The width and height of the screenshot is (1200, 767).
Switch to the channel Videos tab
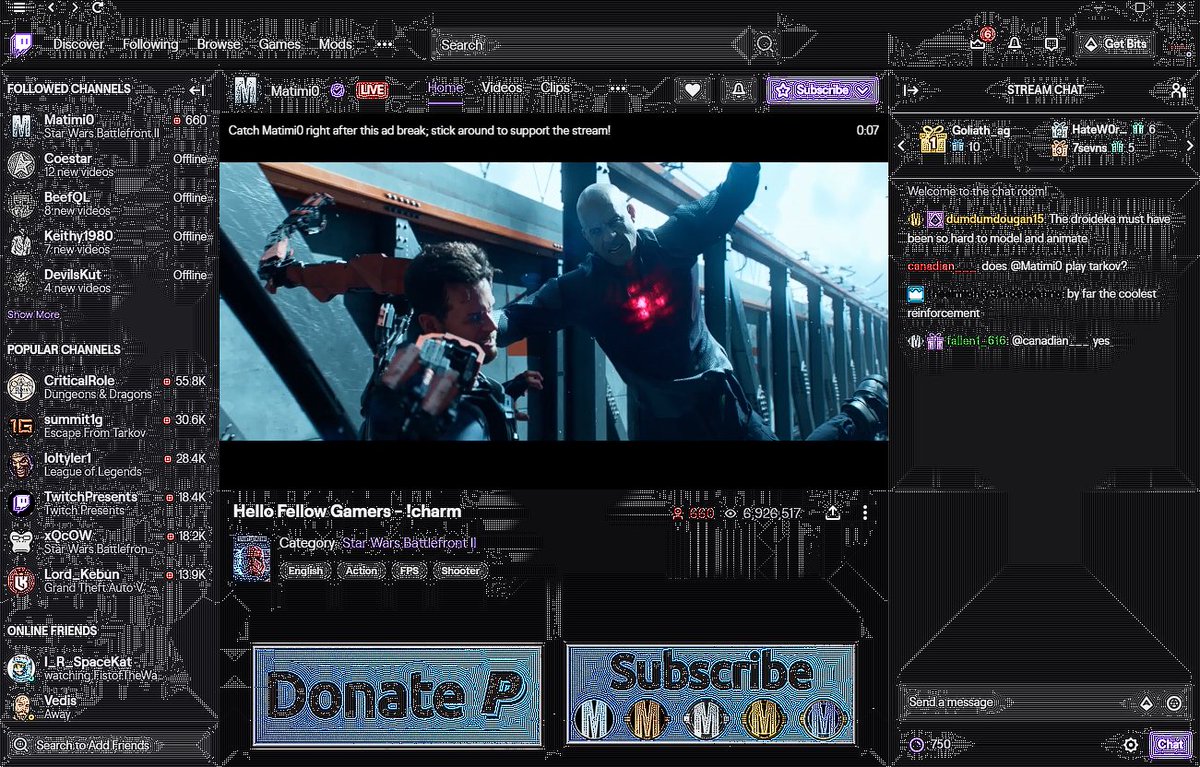pyautogui.click(x=502, y=88)
